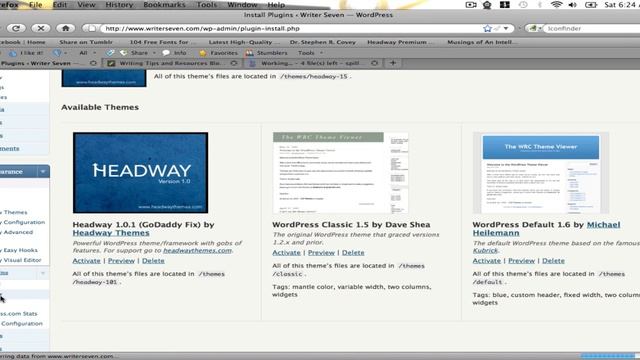Open the Tools menu in menu bar
The width and height of the screenshot is (640, 360).
pyautogui.click(x=207, y=5)
